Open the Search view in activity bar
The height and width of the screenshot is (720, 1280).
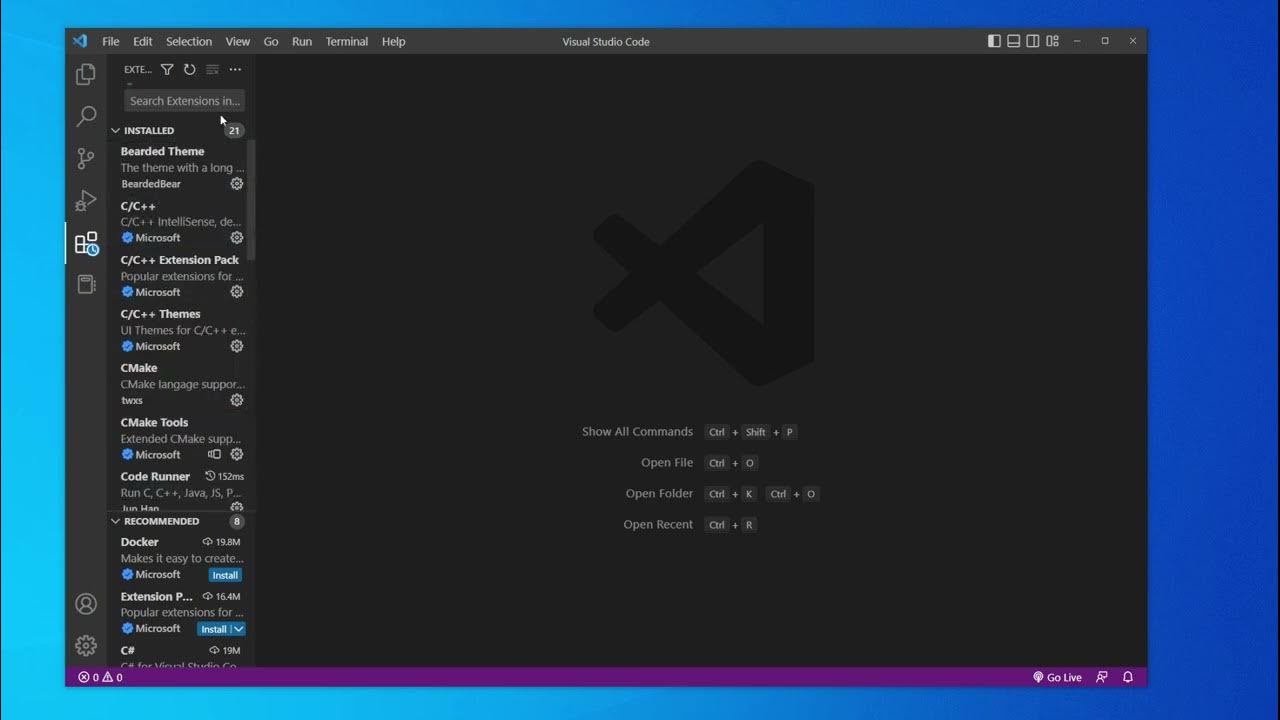(86, 116)
